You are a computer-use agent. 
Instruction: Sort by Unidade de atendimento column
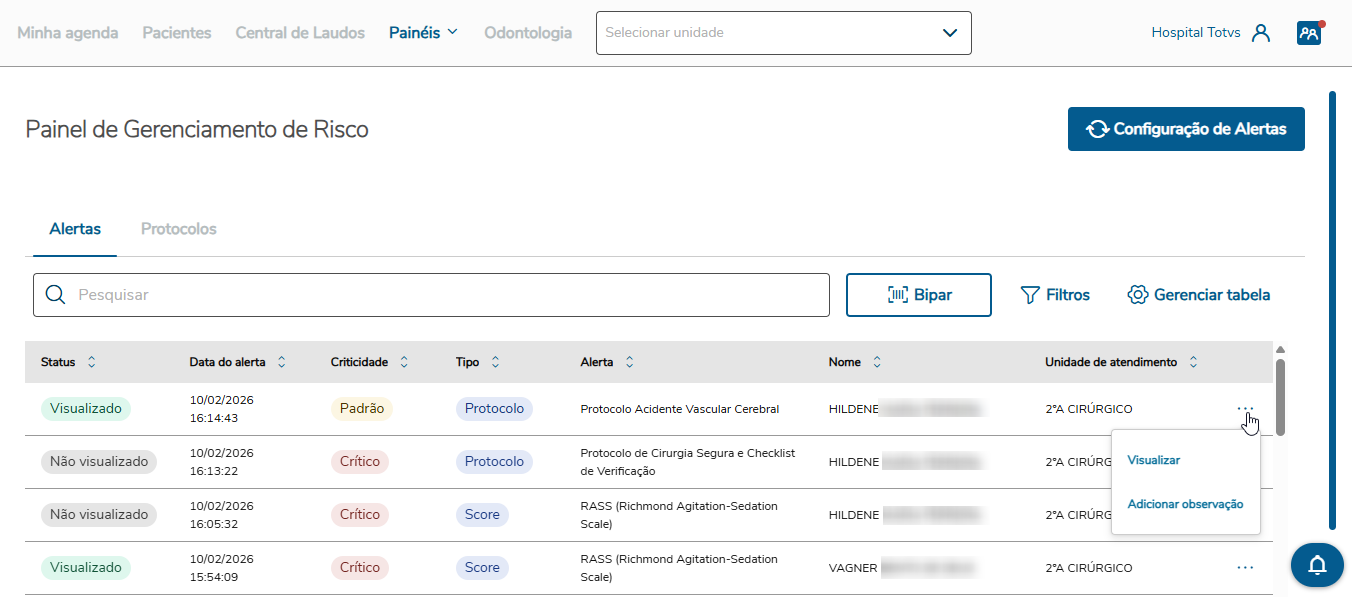point(1193,362)
